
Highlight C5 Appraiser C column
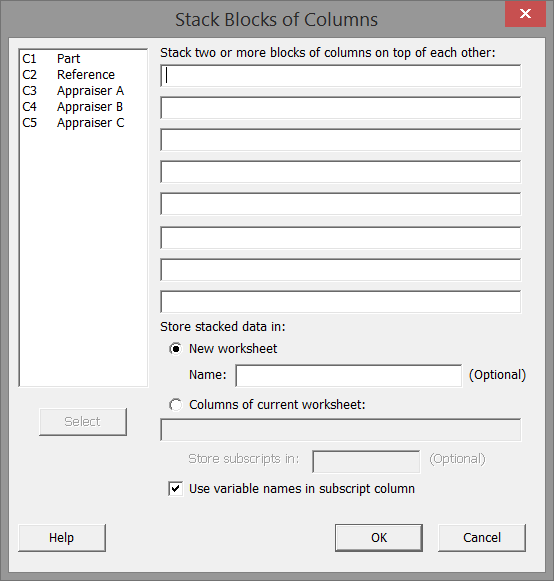73,123
